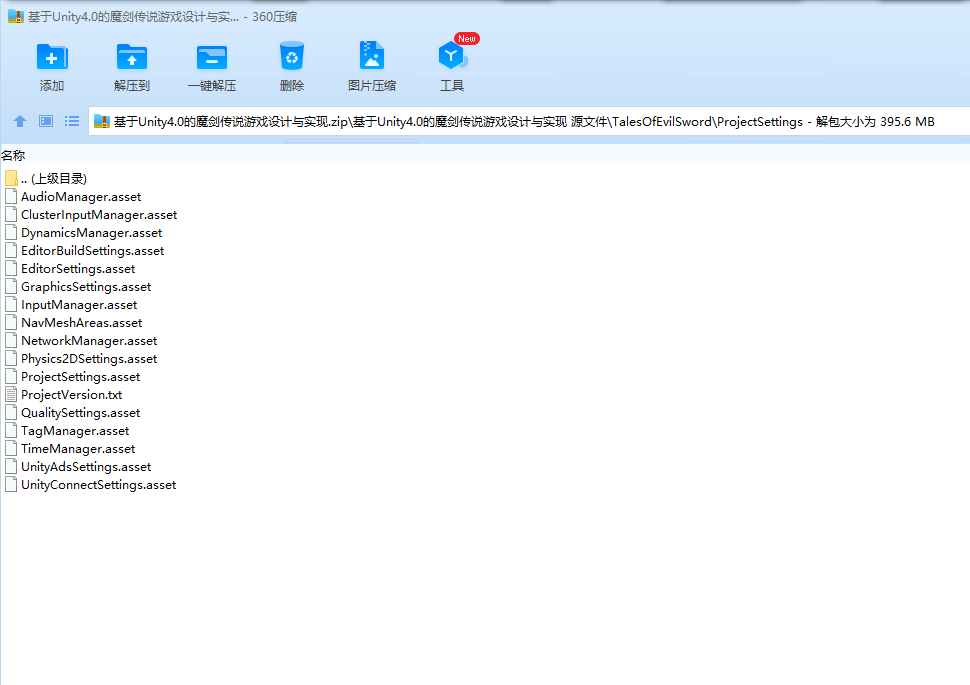Select EditorBuildSettings.asset file
970x685 pixels.
pos(93,251)
